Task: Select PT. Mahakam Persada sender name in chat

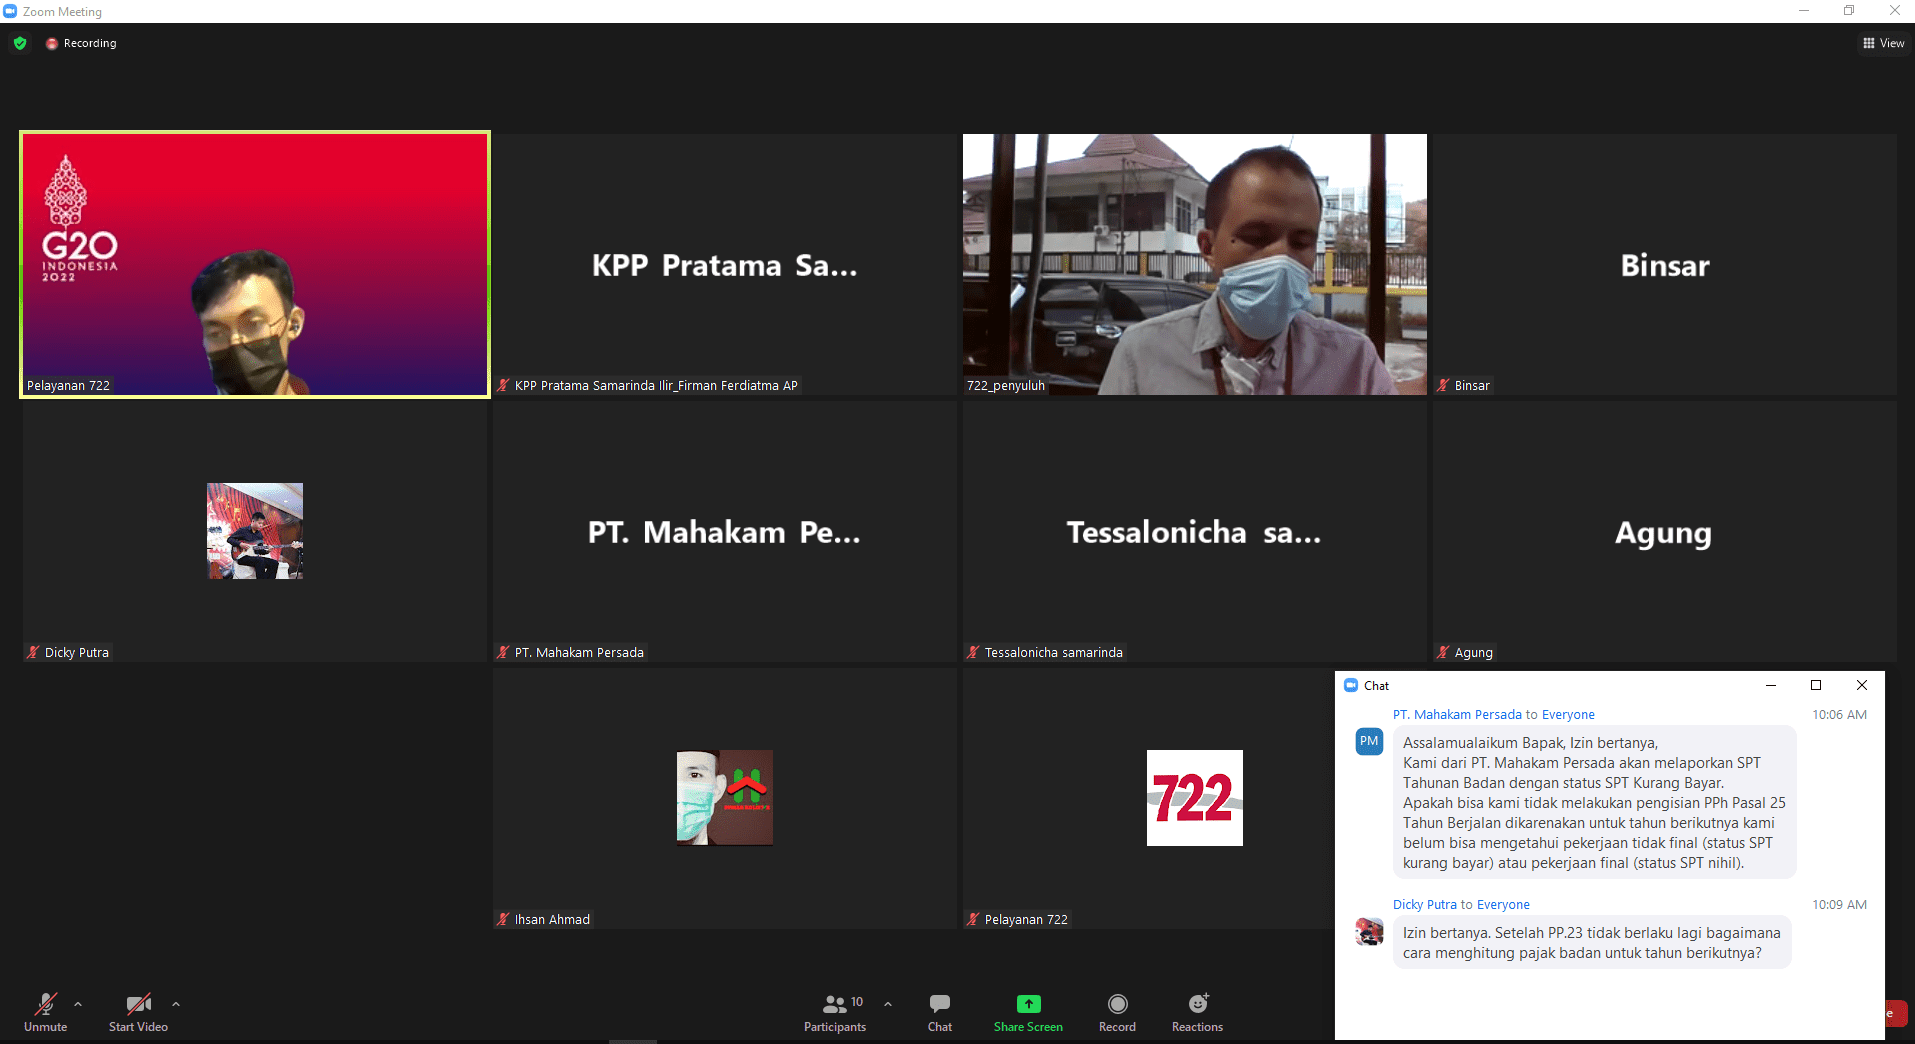Action: (x=1457, y=715)
